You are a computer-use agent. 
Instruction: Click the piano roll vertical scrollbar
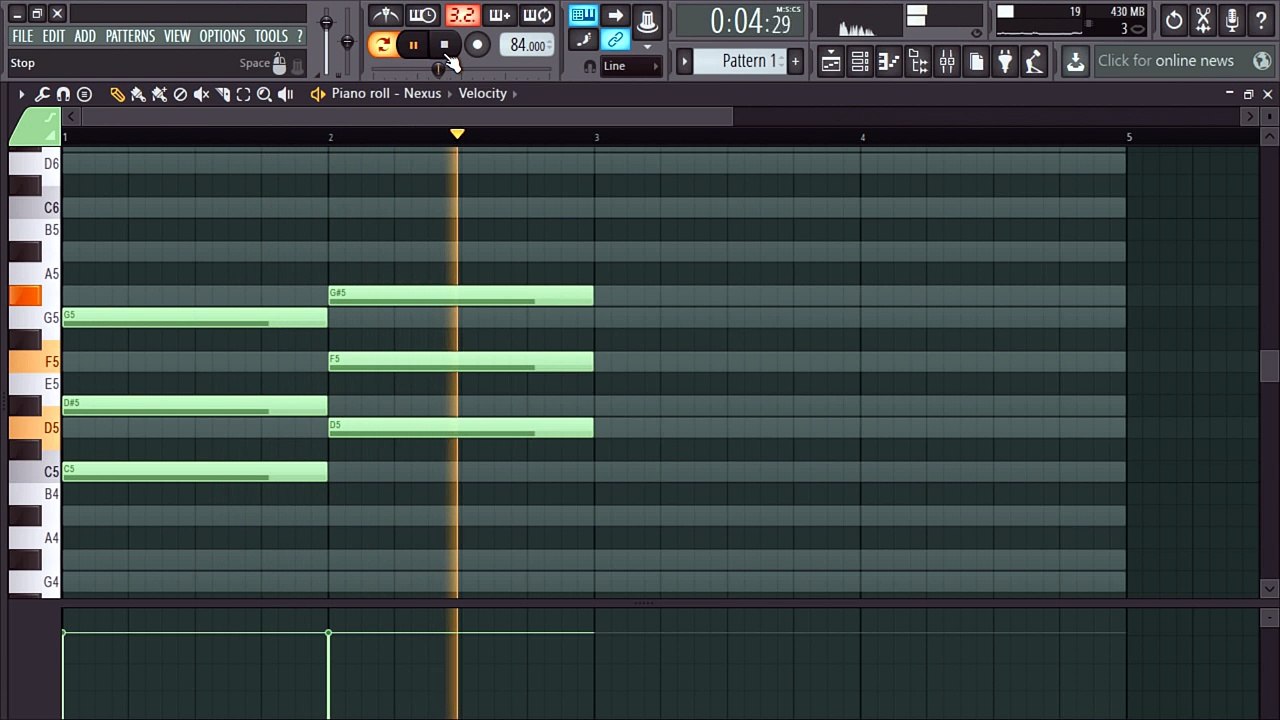click(1269, 366)
